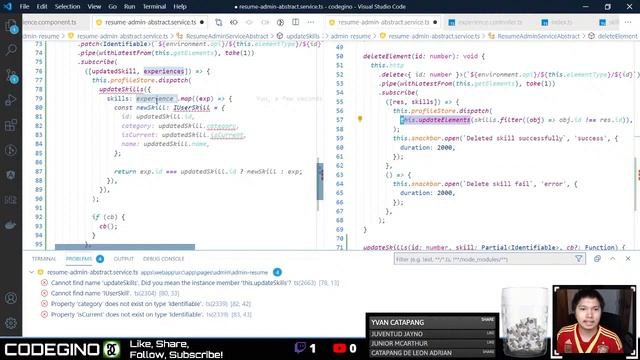Select right group resume-admin-abstract.service.ts tab

click(x=384, y=22)
